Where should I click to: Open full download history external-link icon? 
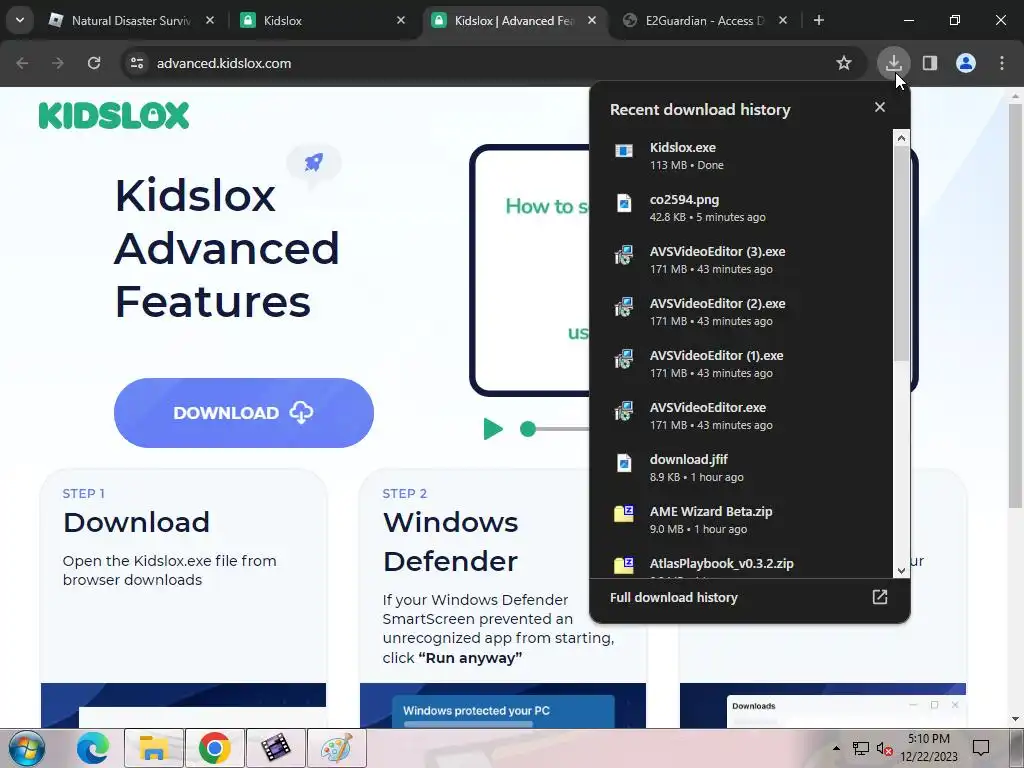click(x=880, y=597)
